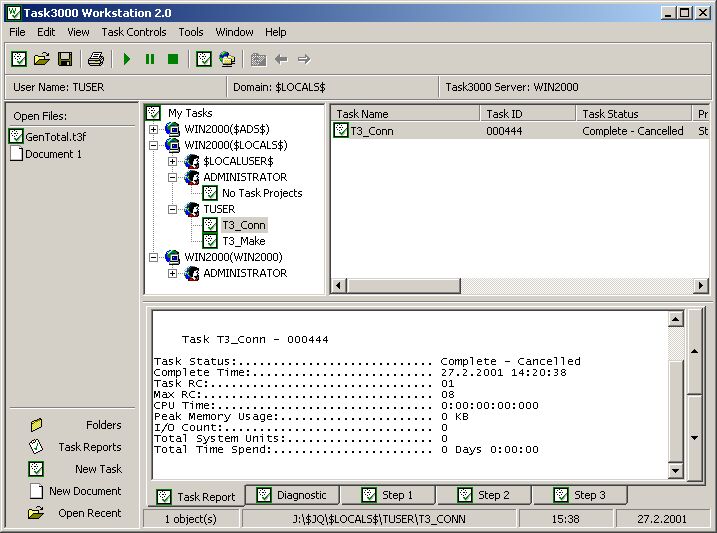This screenshot has width=717, height=533.
Task: Click the Save floppy disk icon
Action: click(64, 59)
